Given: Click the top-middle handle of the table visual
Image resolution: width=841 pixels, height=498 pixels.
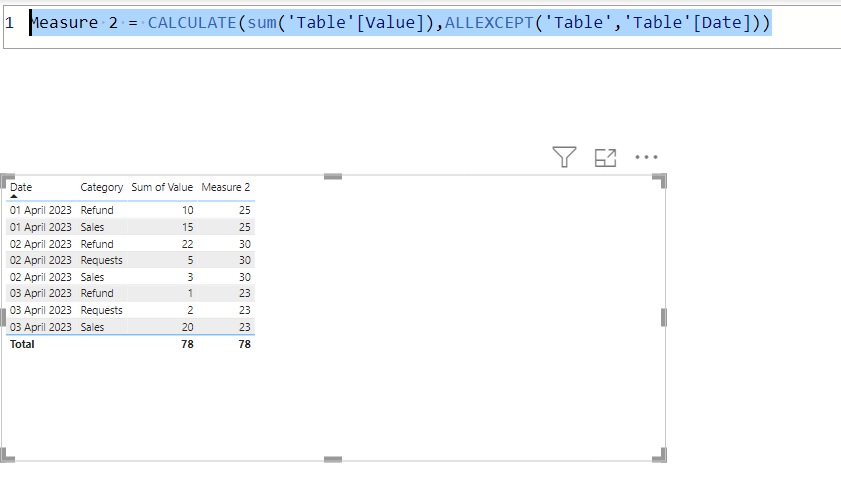Looking at the screenshot, I should click(333, 177).
